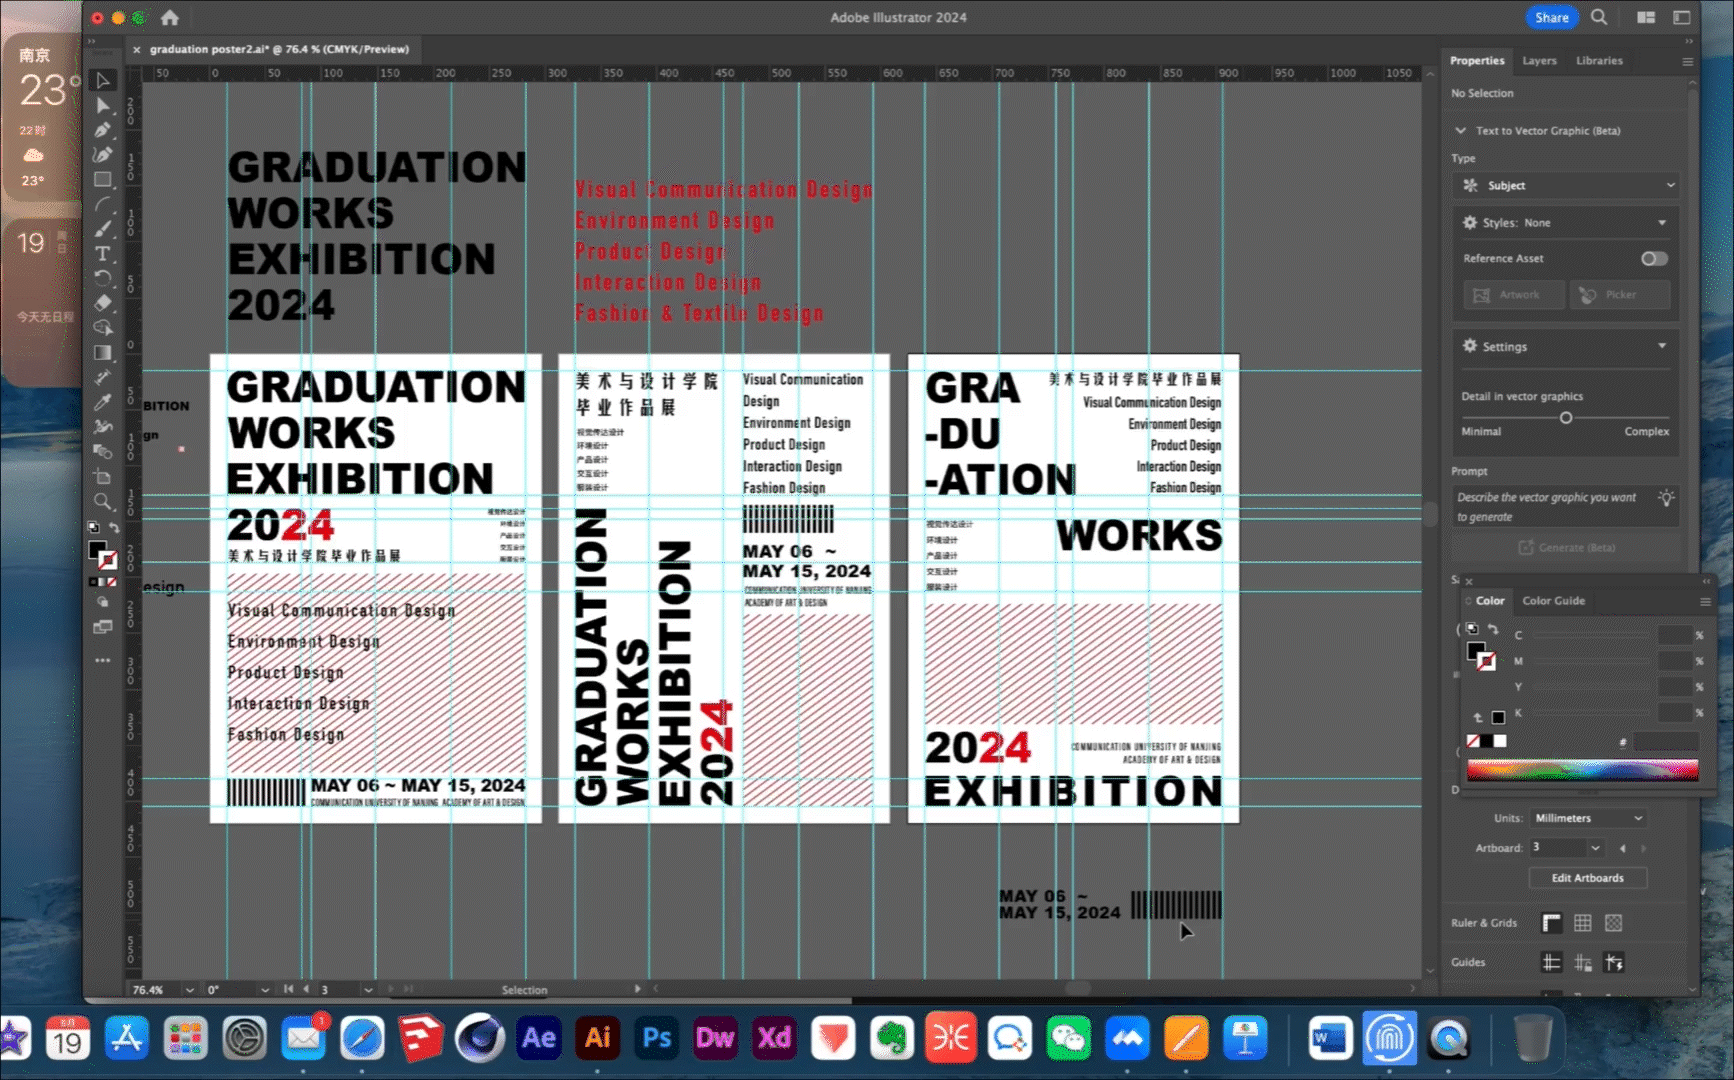1734x1080 pixels.
Task: Open Photoshop from the Dock
Action: click(x=656, y=1038)
